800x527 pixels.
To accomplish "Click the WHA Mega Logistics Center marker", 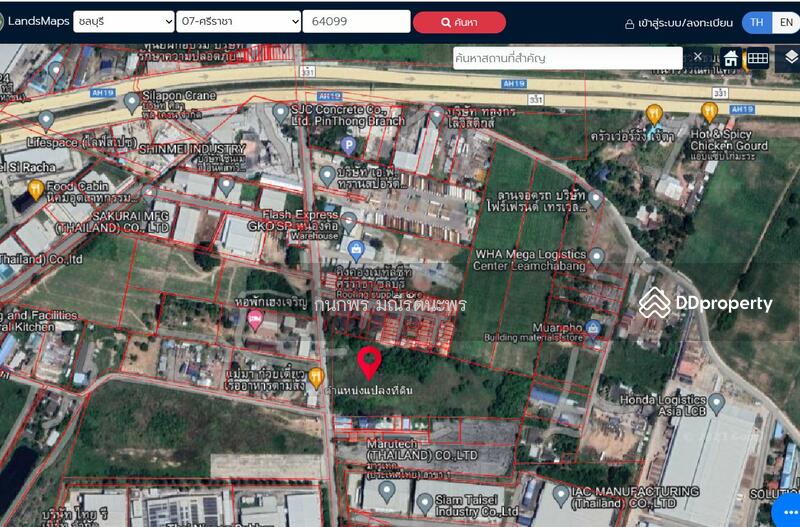I will (596, 258).
